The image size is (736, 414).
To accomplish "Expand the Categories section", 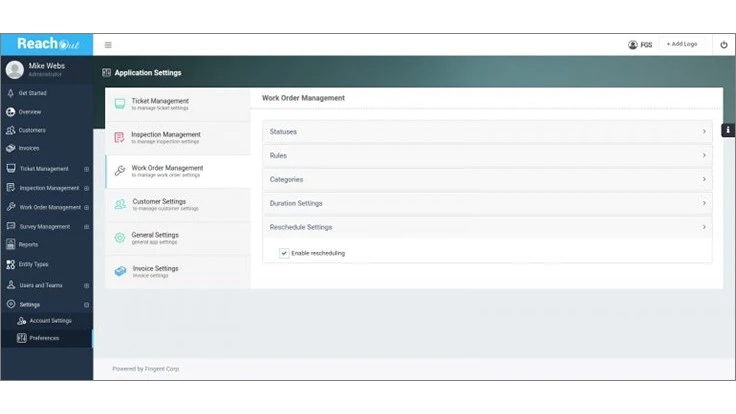I will [487, 180].
